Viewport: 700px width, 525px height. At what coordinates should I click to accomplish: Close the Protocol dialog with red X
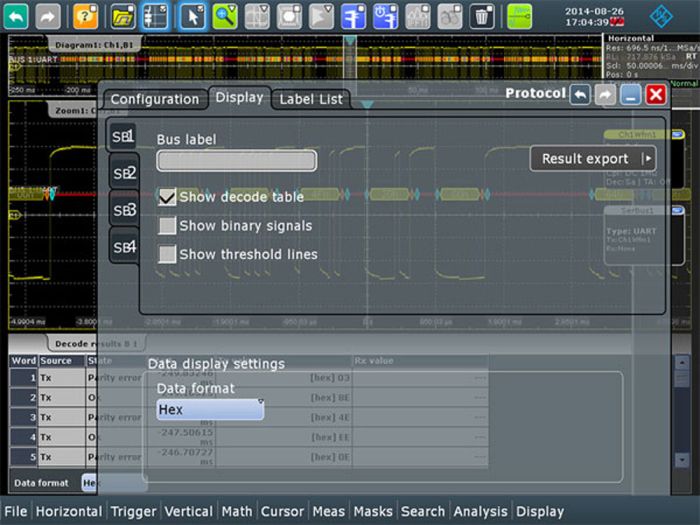(x=656, y=95)
